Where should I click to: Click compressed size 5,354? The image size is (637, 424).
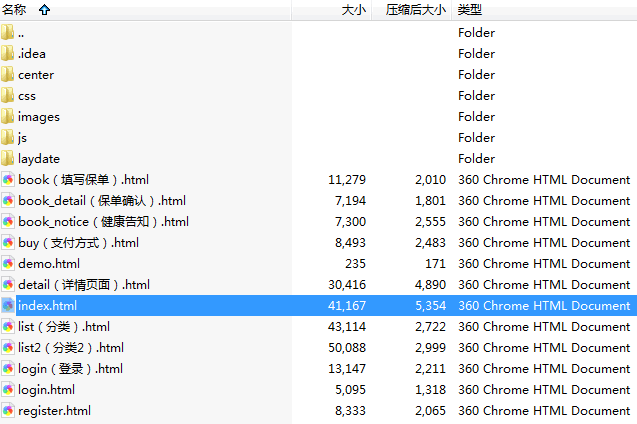coord(431,306)
